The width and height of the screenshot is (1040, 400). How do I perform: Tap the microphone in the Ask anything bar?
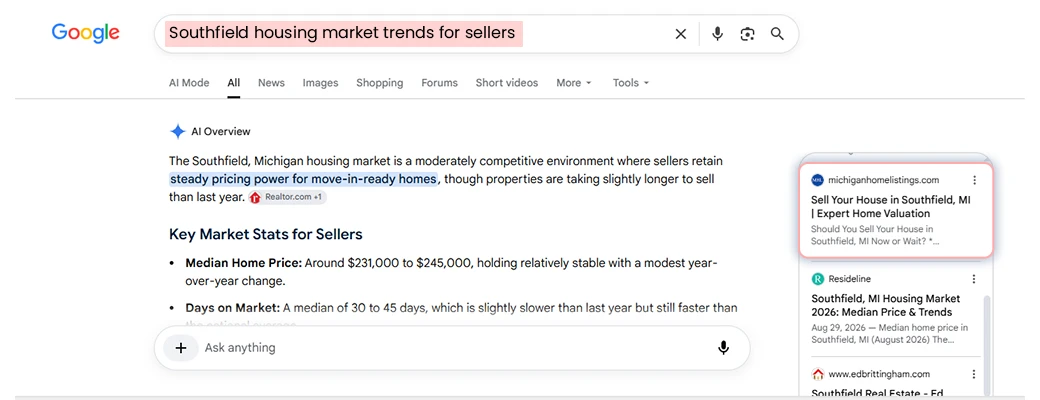click(724, 348)
